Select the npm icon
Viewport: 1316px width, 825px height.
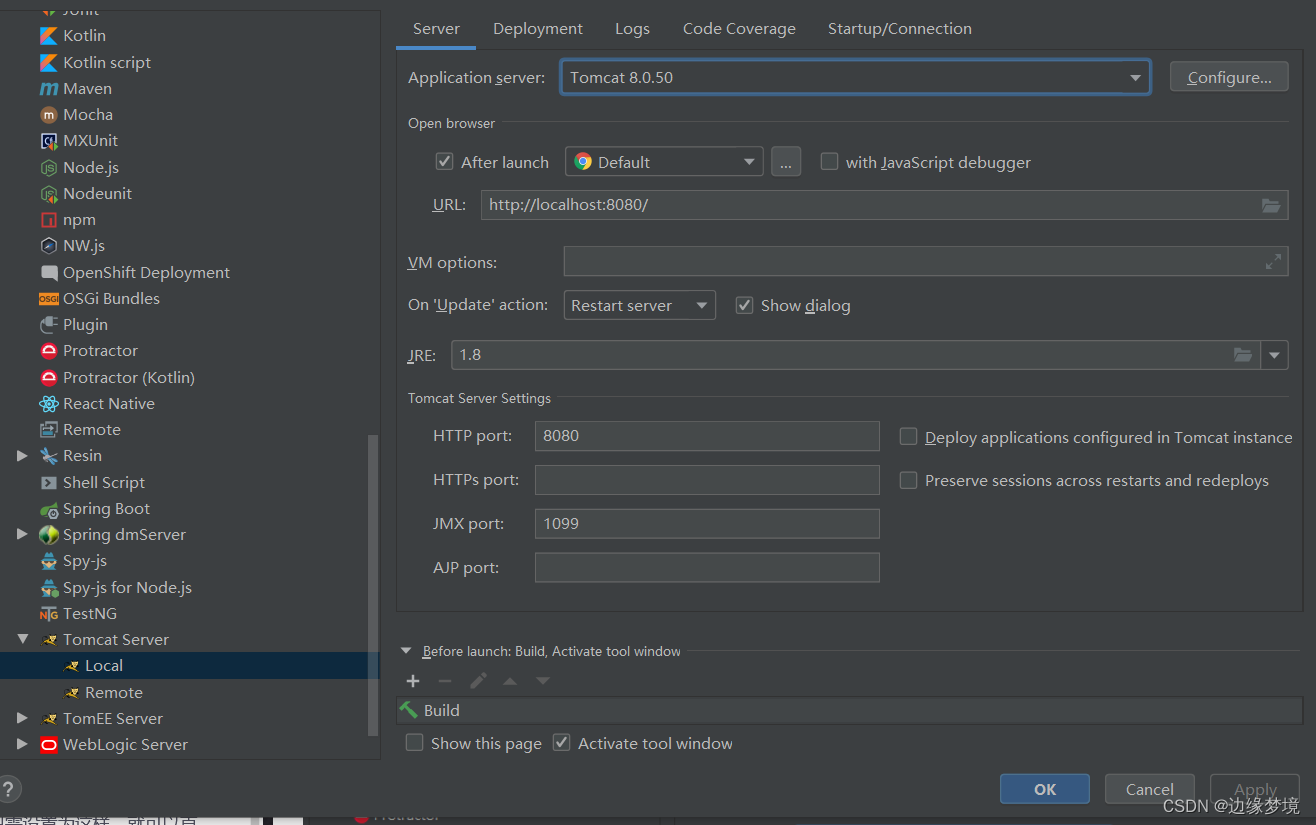49,220
